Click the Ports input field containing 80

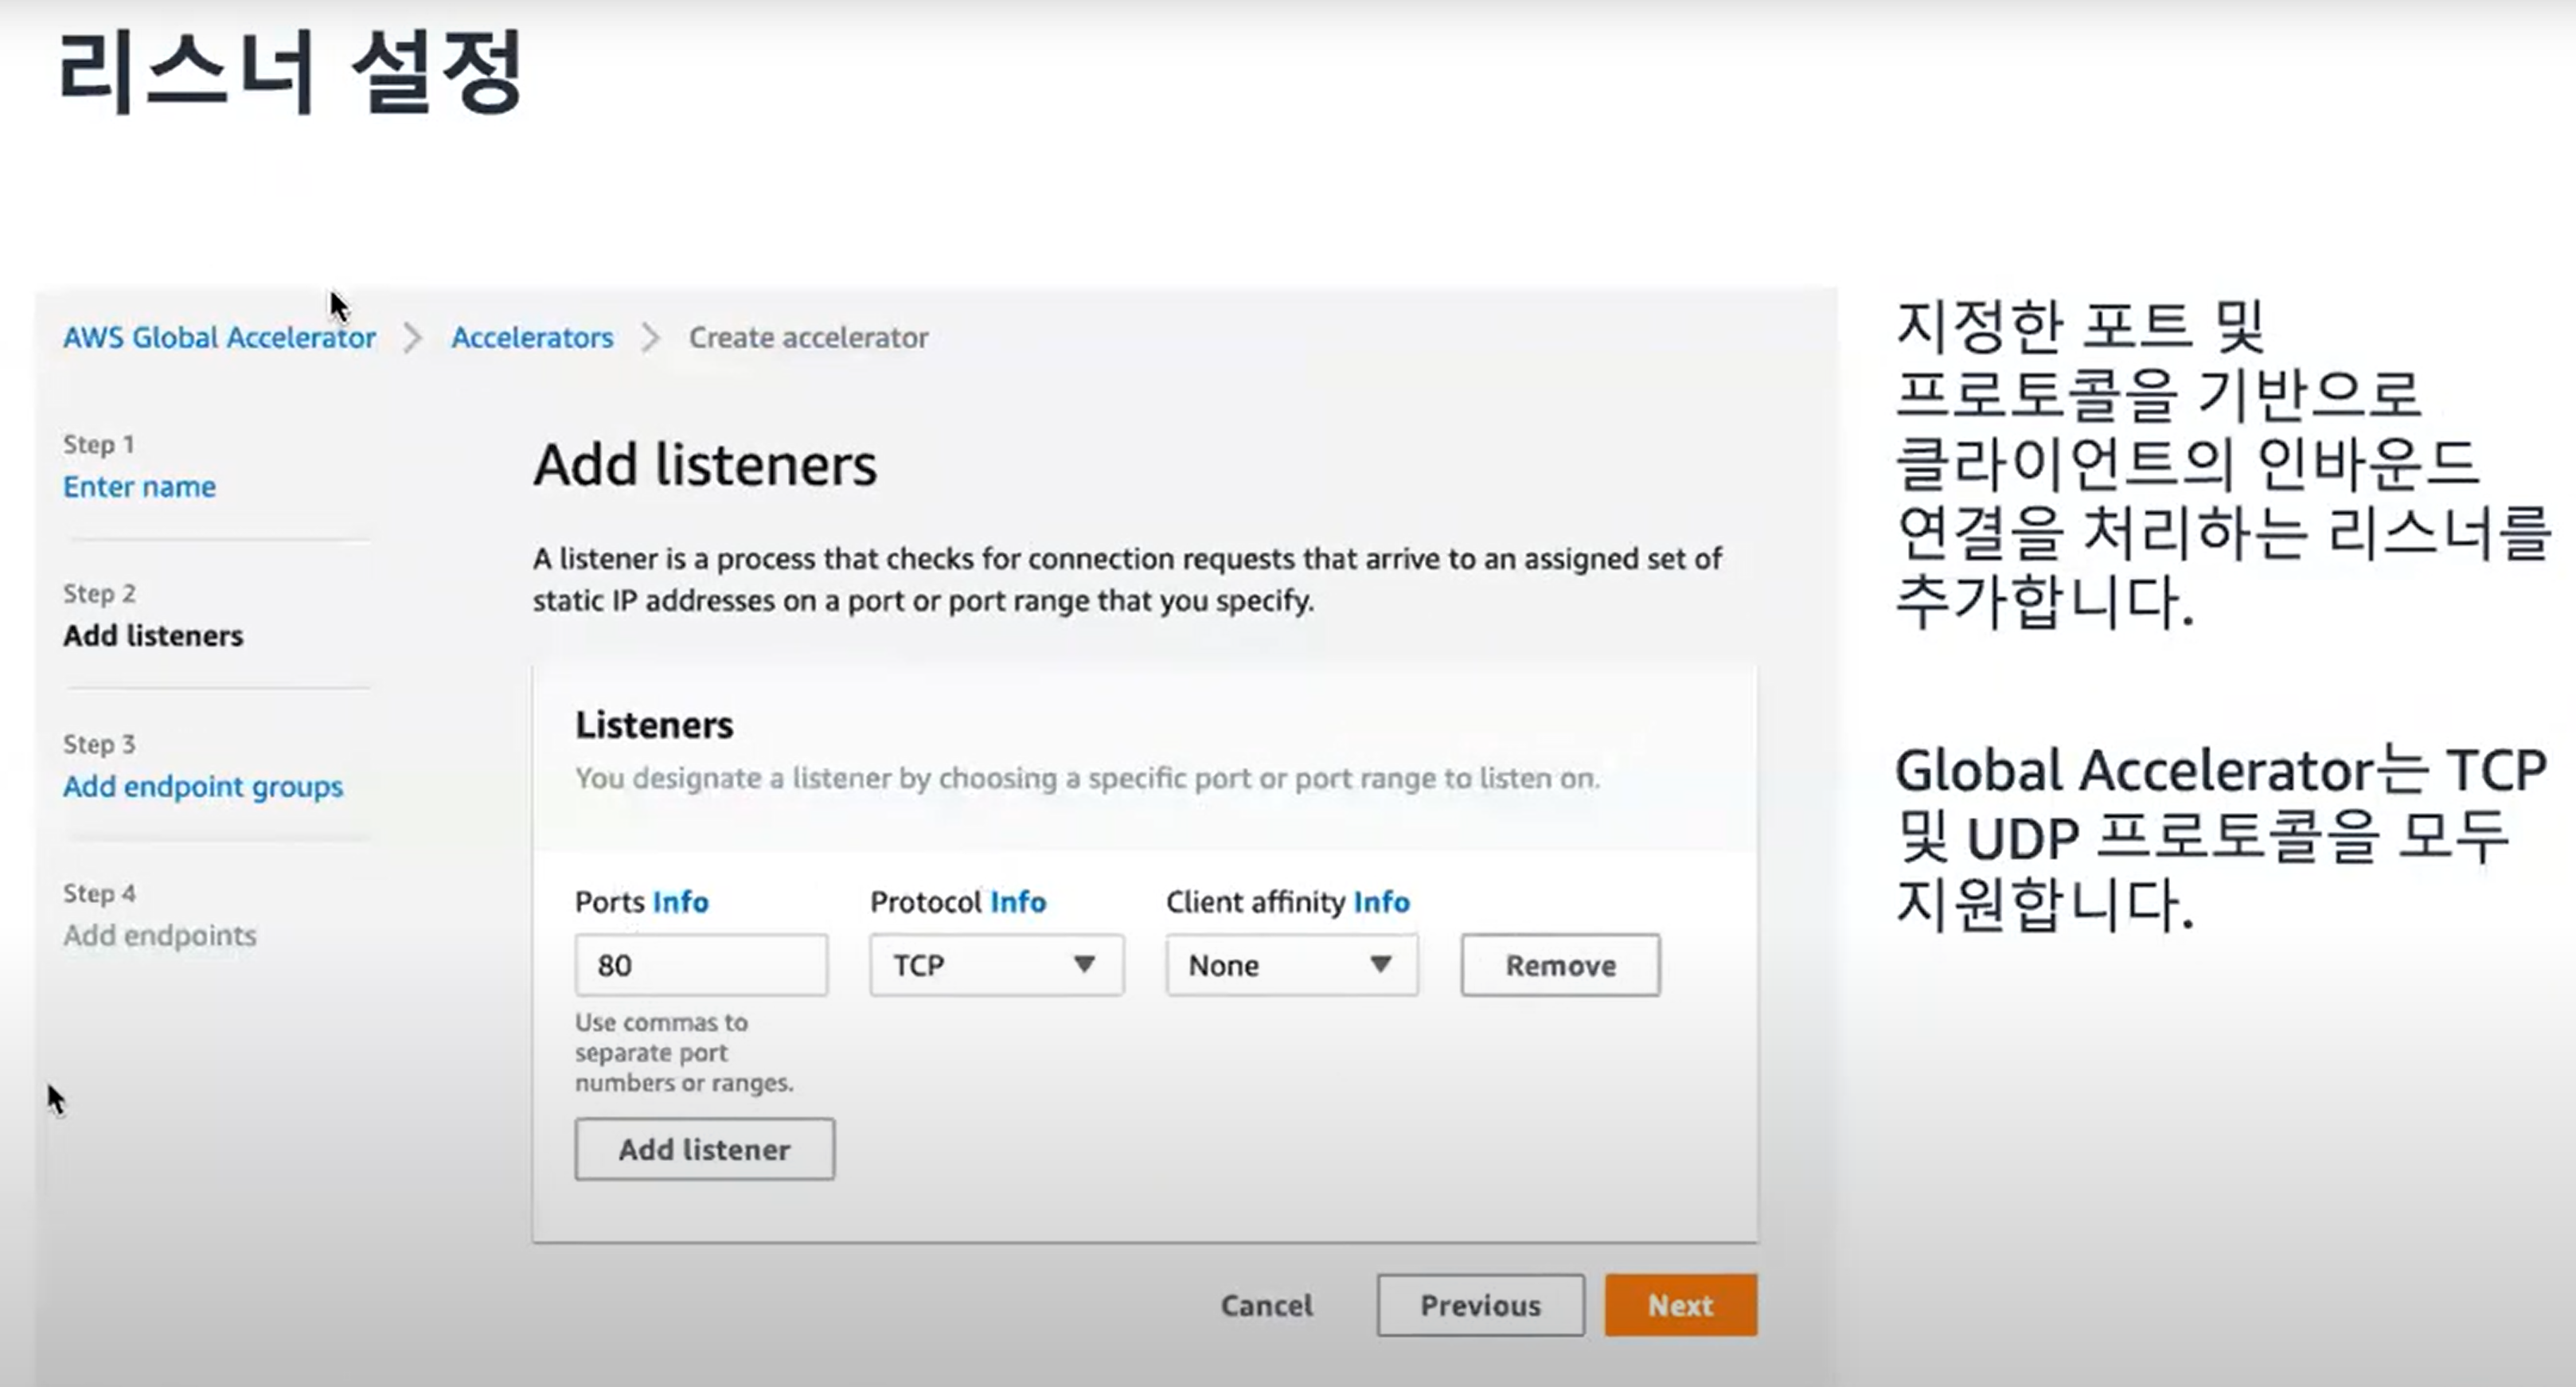point(701,965)
